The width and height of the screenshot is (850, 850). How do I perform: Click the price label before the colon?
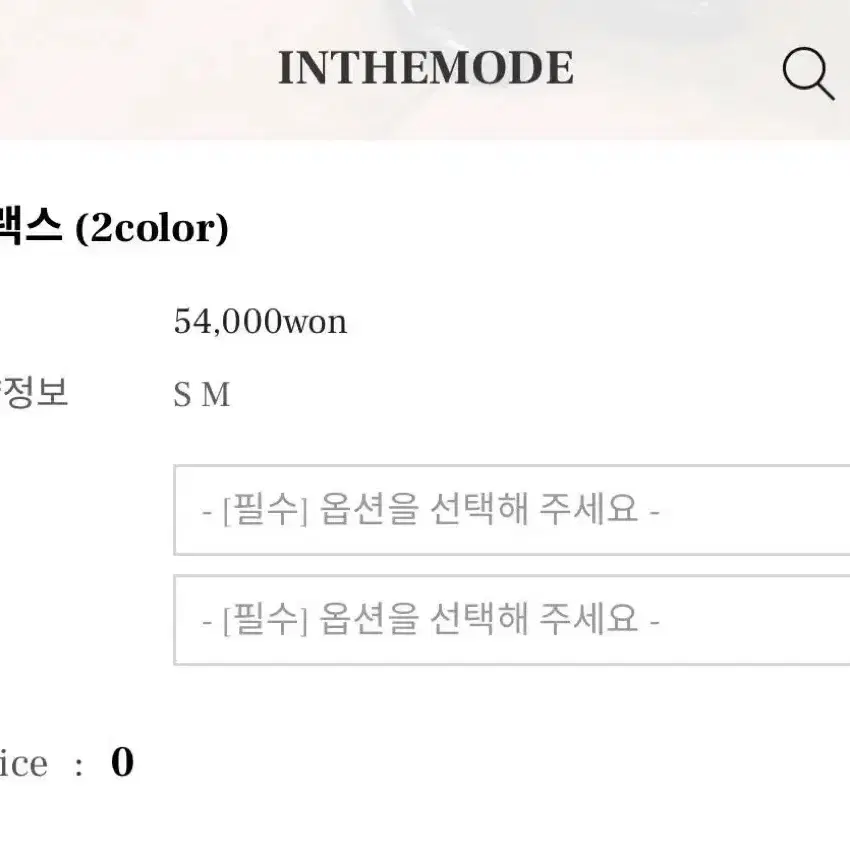pyautogui.click(x=24, y=763)
